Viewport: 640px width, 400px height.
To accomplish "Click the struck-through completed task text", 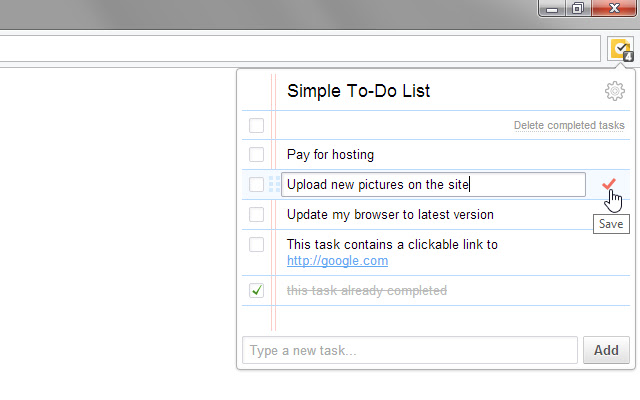I will pyautogui.click(x=366, y=291).
